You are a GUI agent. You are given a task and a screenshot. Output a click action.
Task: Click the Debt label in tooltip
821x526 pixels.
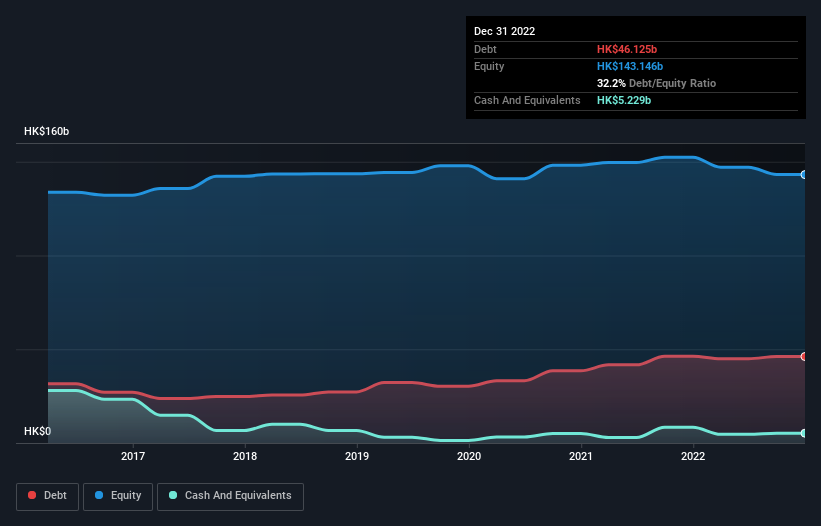click(485, 49)
